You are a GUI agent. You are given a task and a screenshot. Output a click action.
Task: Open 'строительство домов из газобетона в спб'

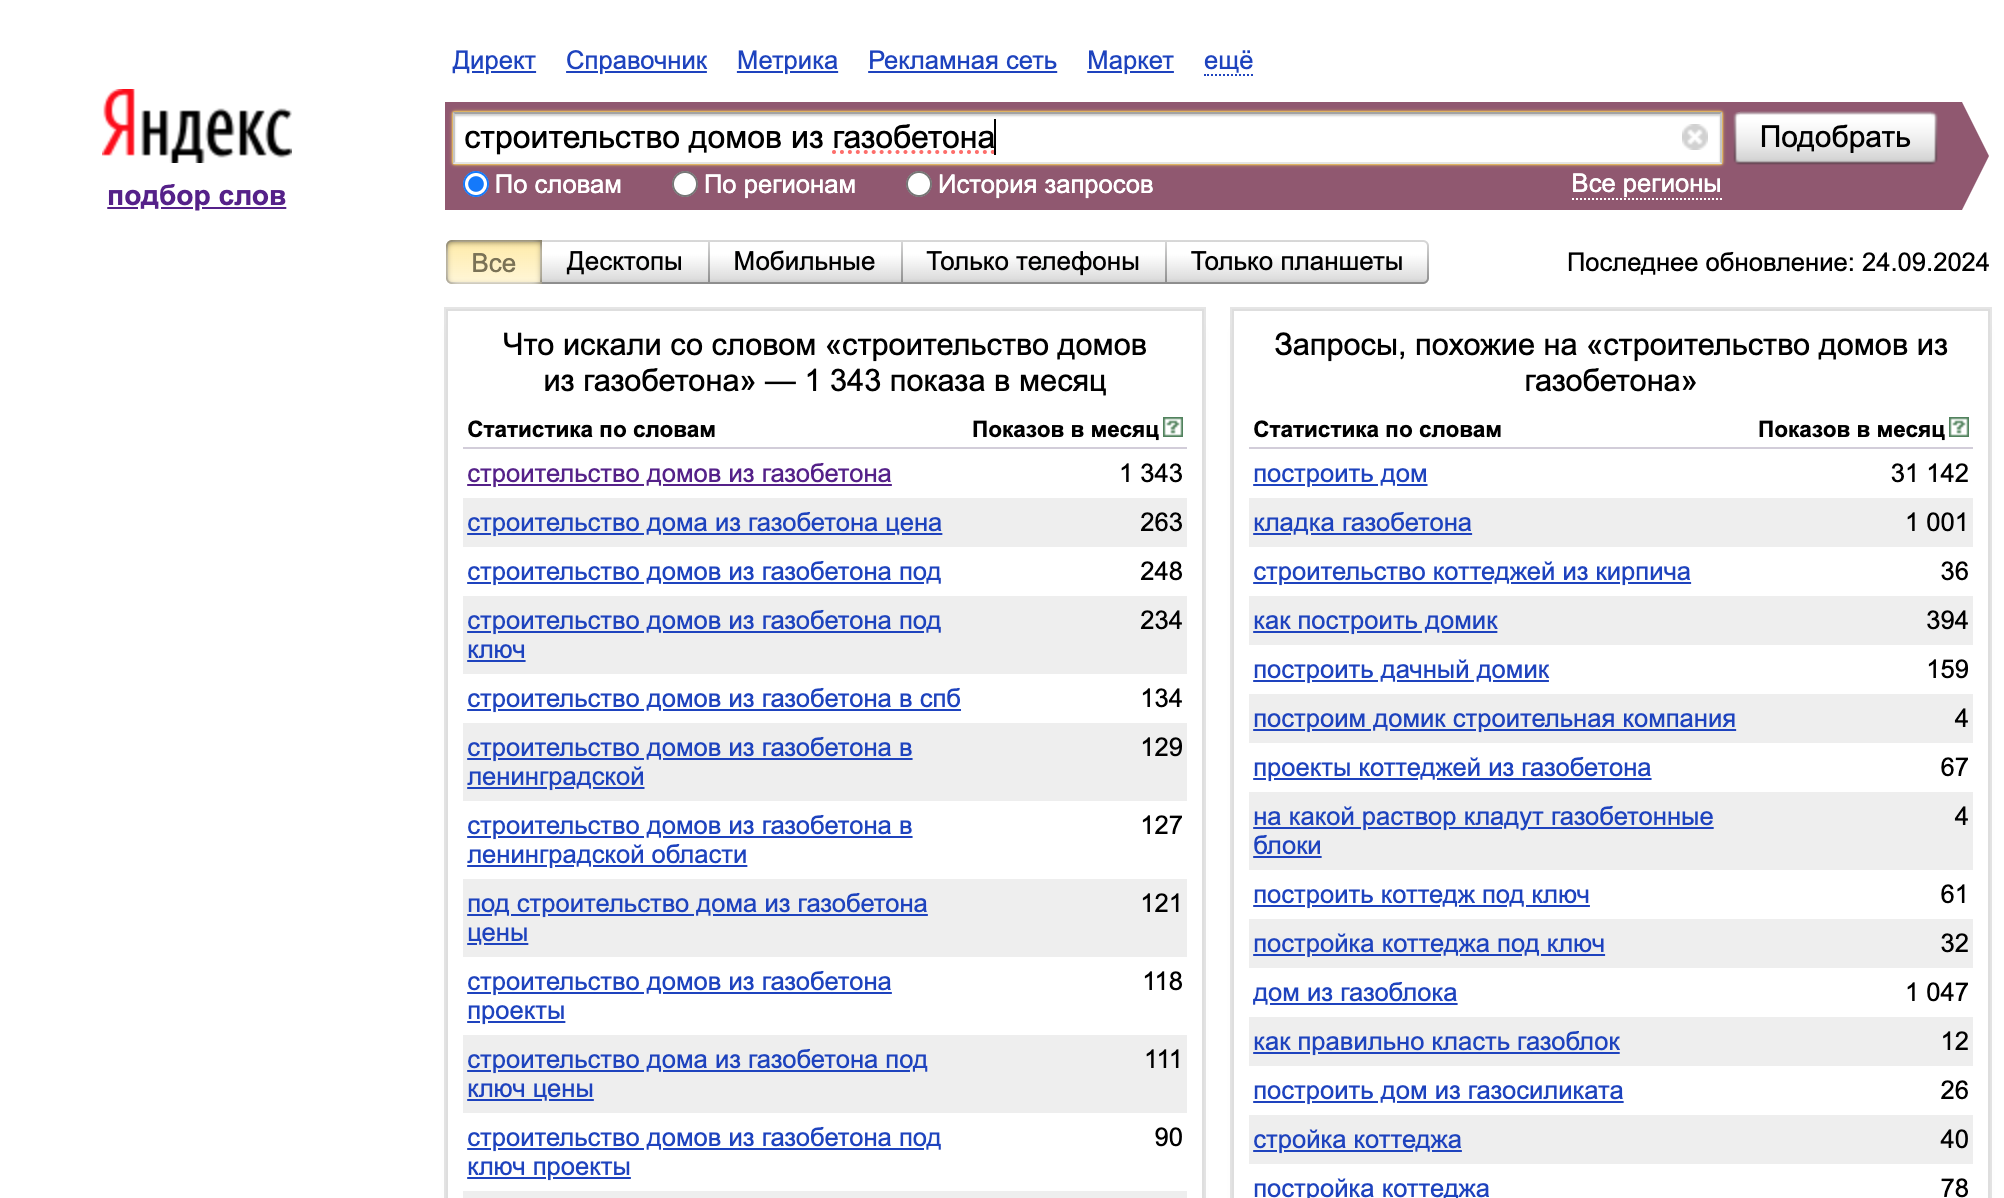click(x=714, y=699)
